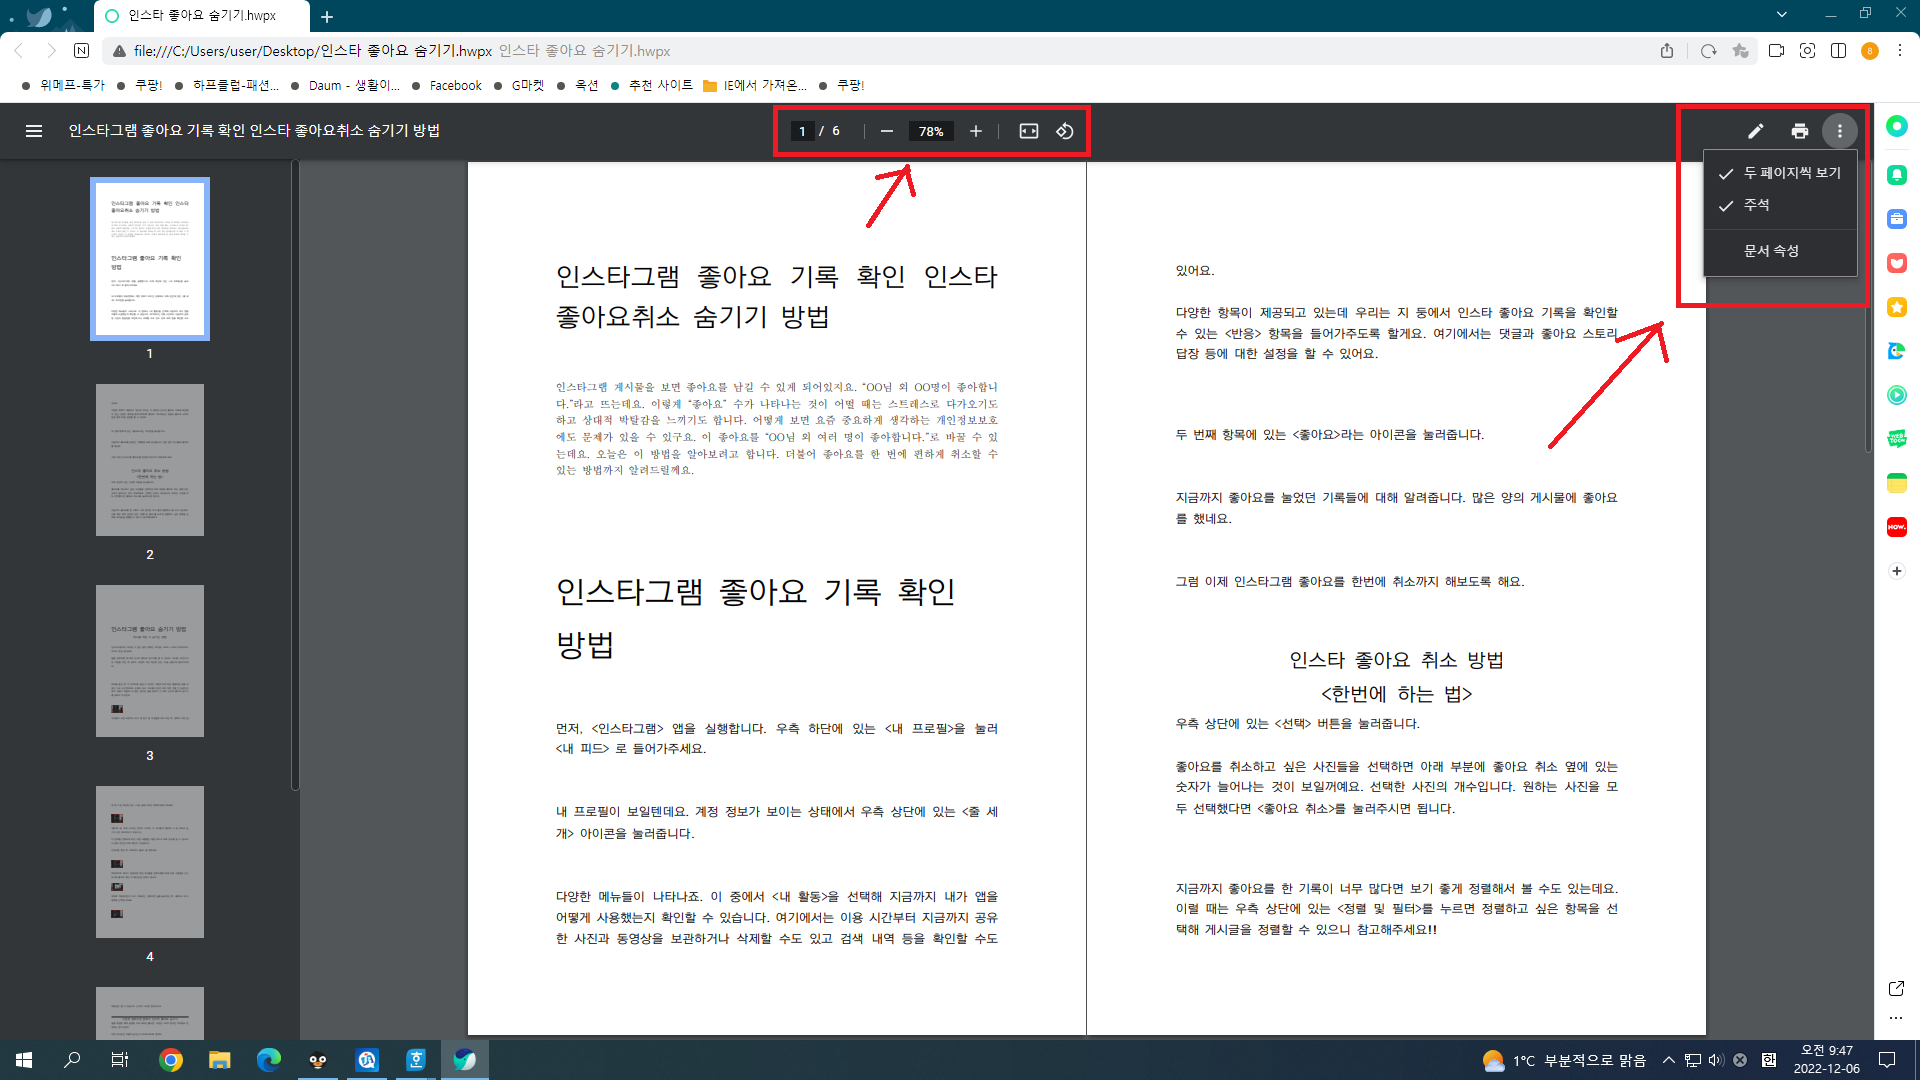Toggle the sidebar hamburger menu
This screenshot has width=1920, height=1080.
coord(34,131)
